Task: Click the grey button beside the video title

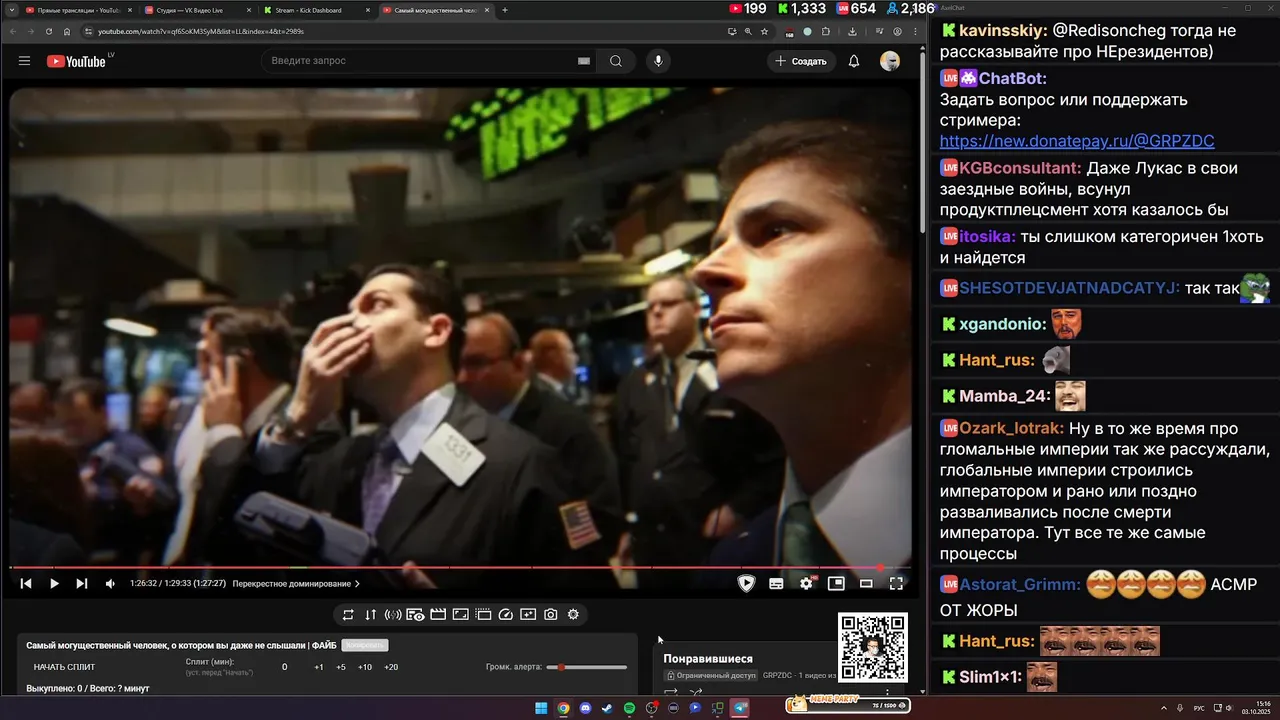Action: coord(365,645)
